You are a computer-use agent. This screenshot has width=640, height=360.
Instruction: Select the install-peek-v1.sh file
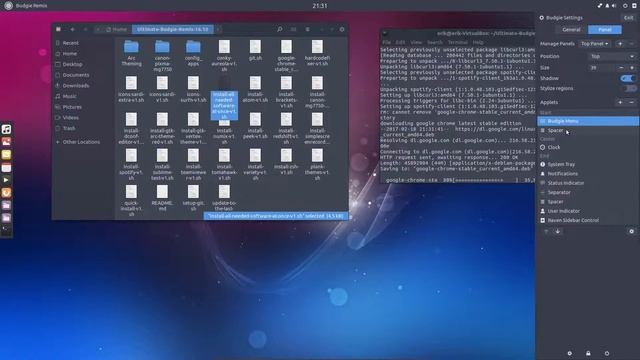[255, 125]
